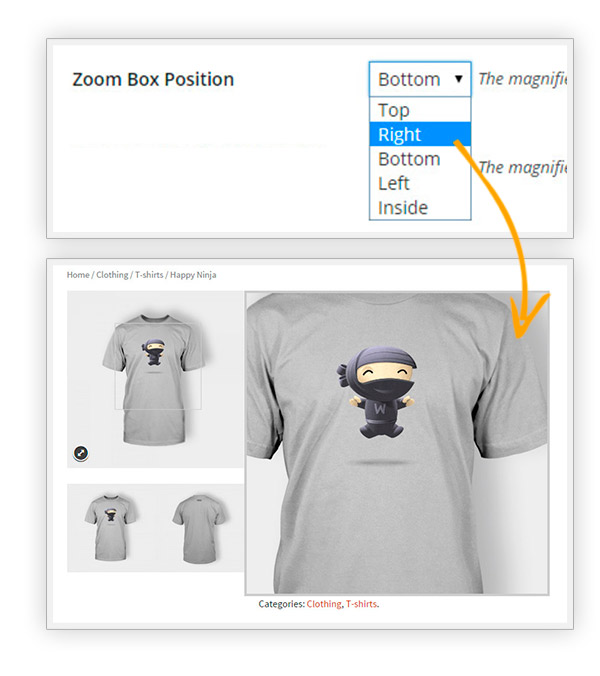This screenshot has height=676, width=600.
Task: Open Clothing breadcrumb link
Action: click(112, 275)
